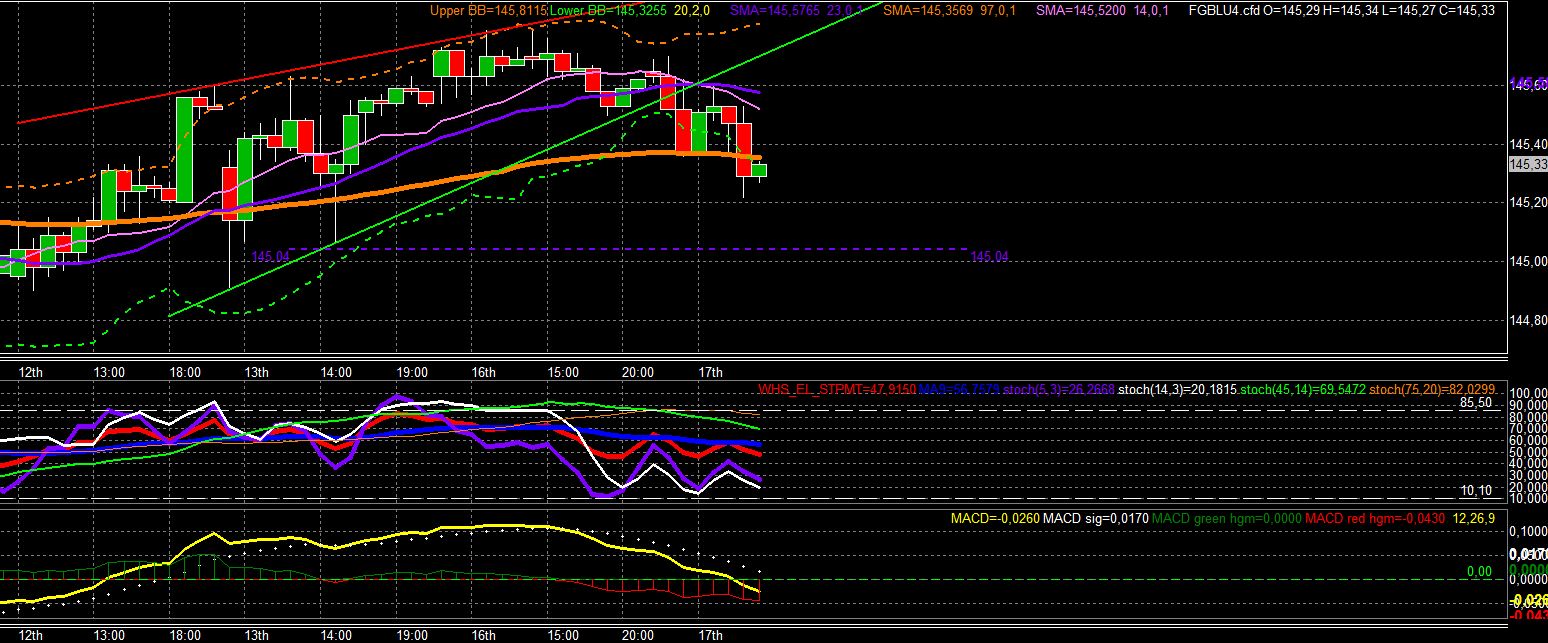
Task: Click the 145,20 price axis label
Action: pos(1527,203)
